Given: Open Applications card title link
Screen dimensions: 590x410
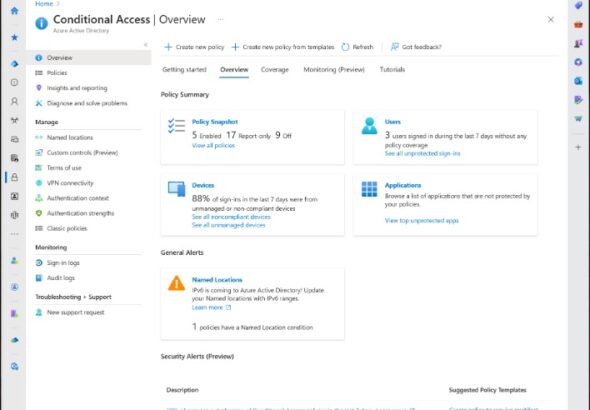Looking at the screenshot, I should [x=403, y=185].
